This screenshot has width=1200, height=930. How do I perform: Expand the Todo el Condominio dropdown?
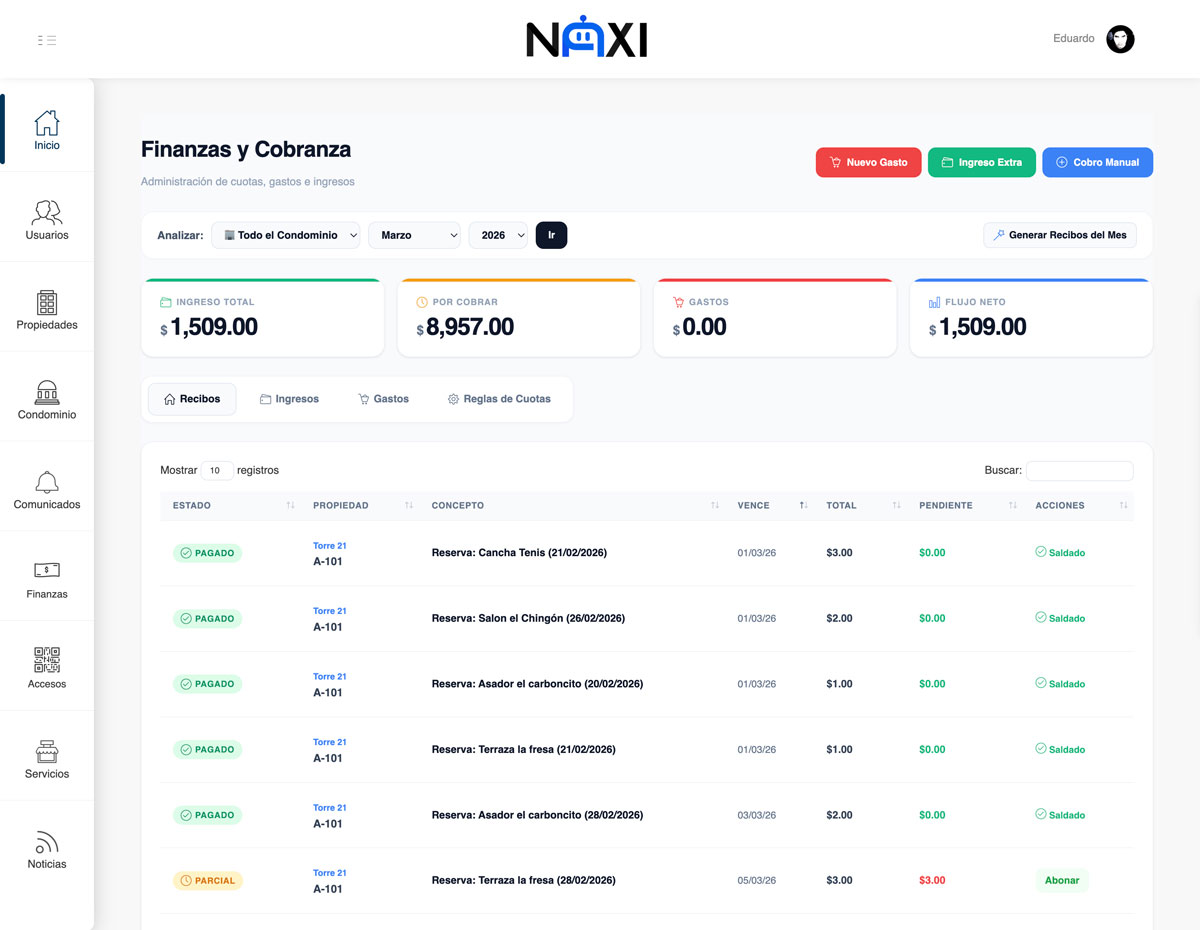click(x=287, y=235)
